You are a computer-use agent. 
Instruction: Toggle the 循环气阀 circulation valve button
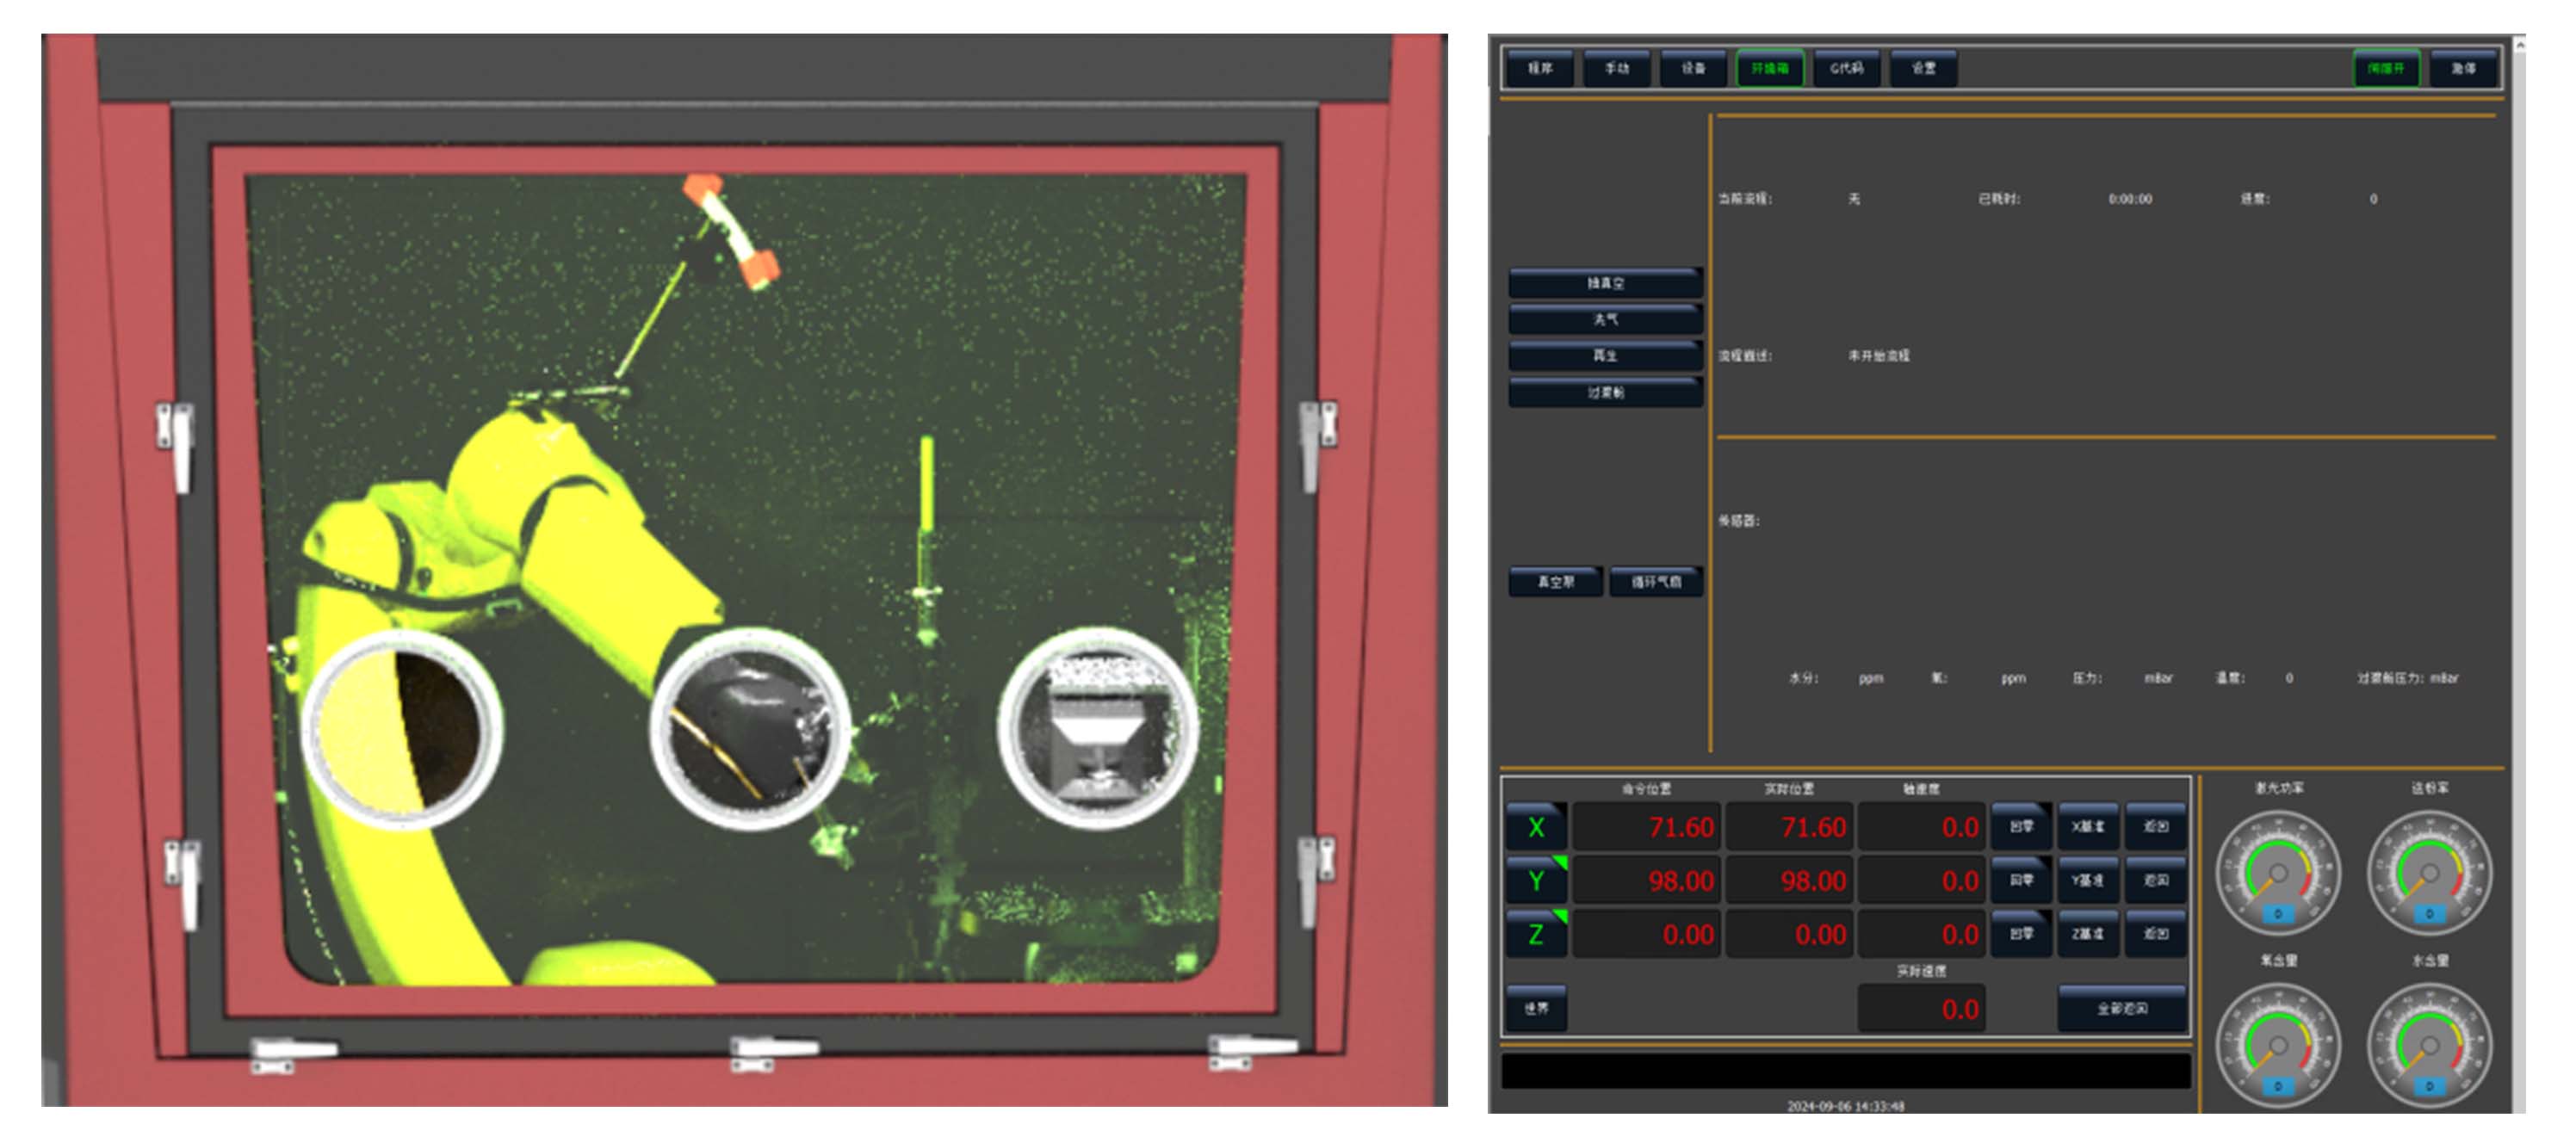click(x=1656, y=581)
